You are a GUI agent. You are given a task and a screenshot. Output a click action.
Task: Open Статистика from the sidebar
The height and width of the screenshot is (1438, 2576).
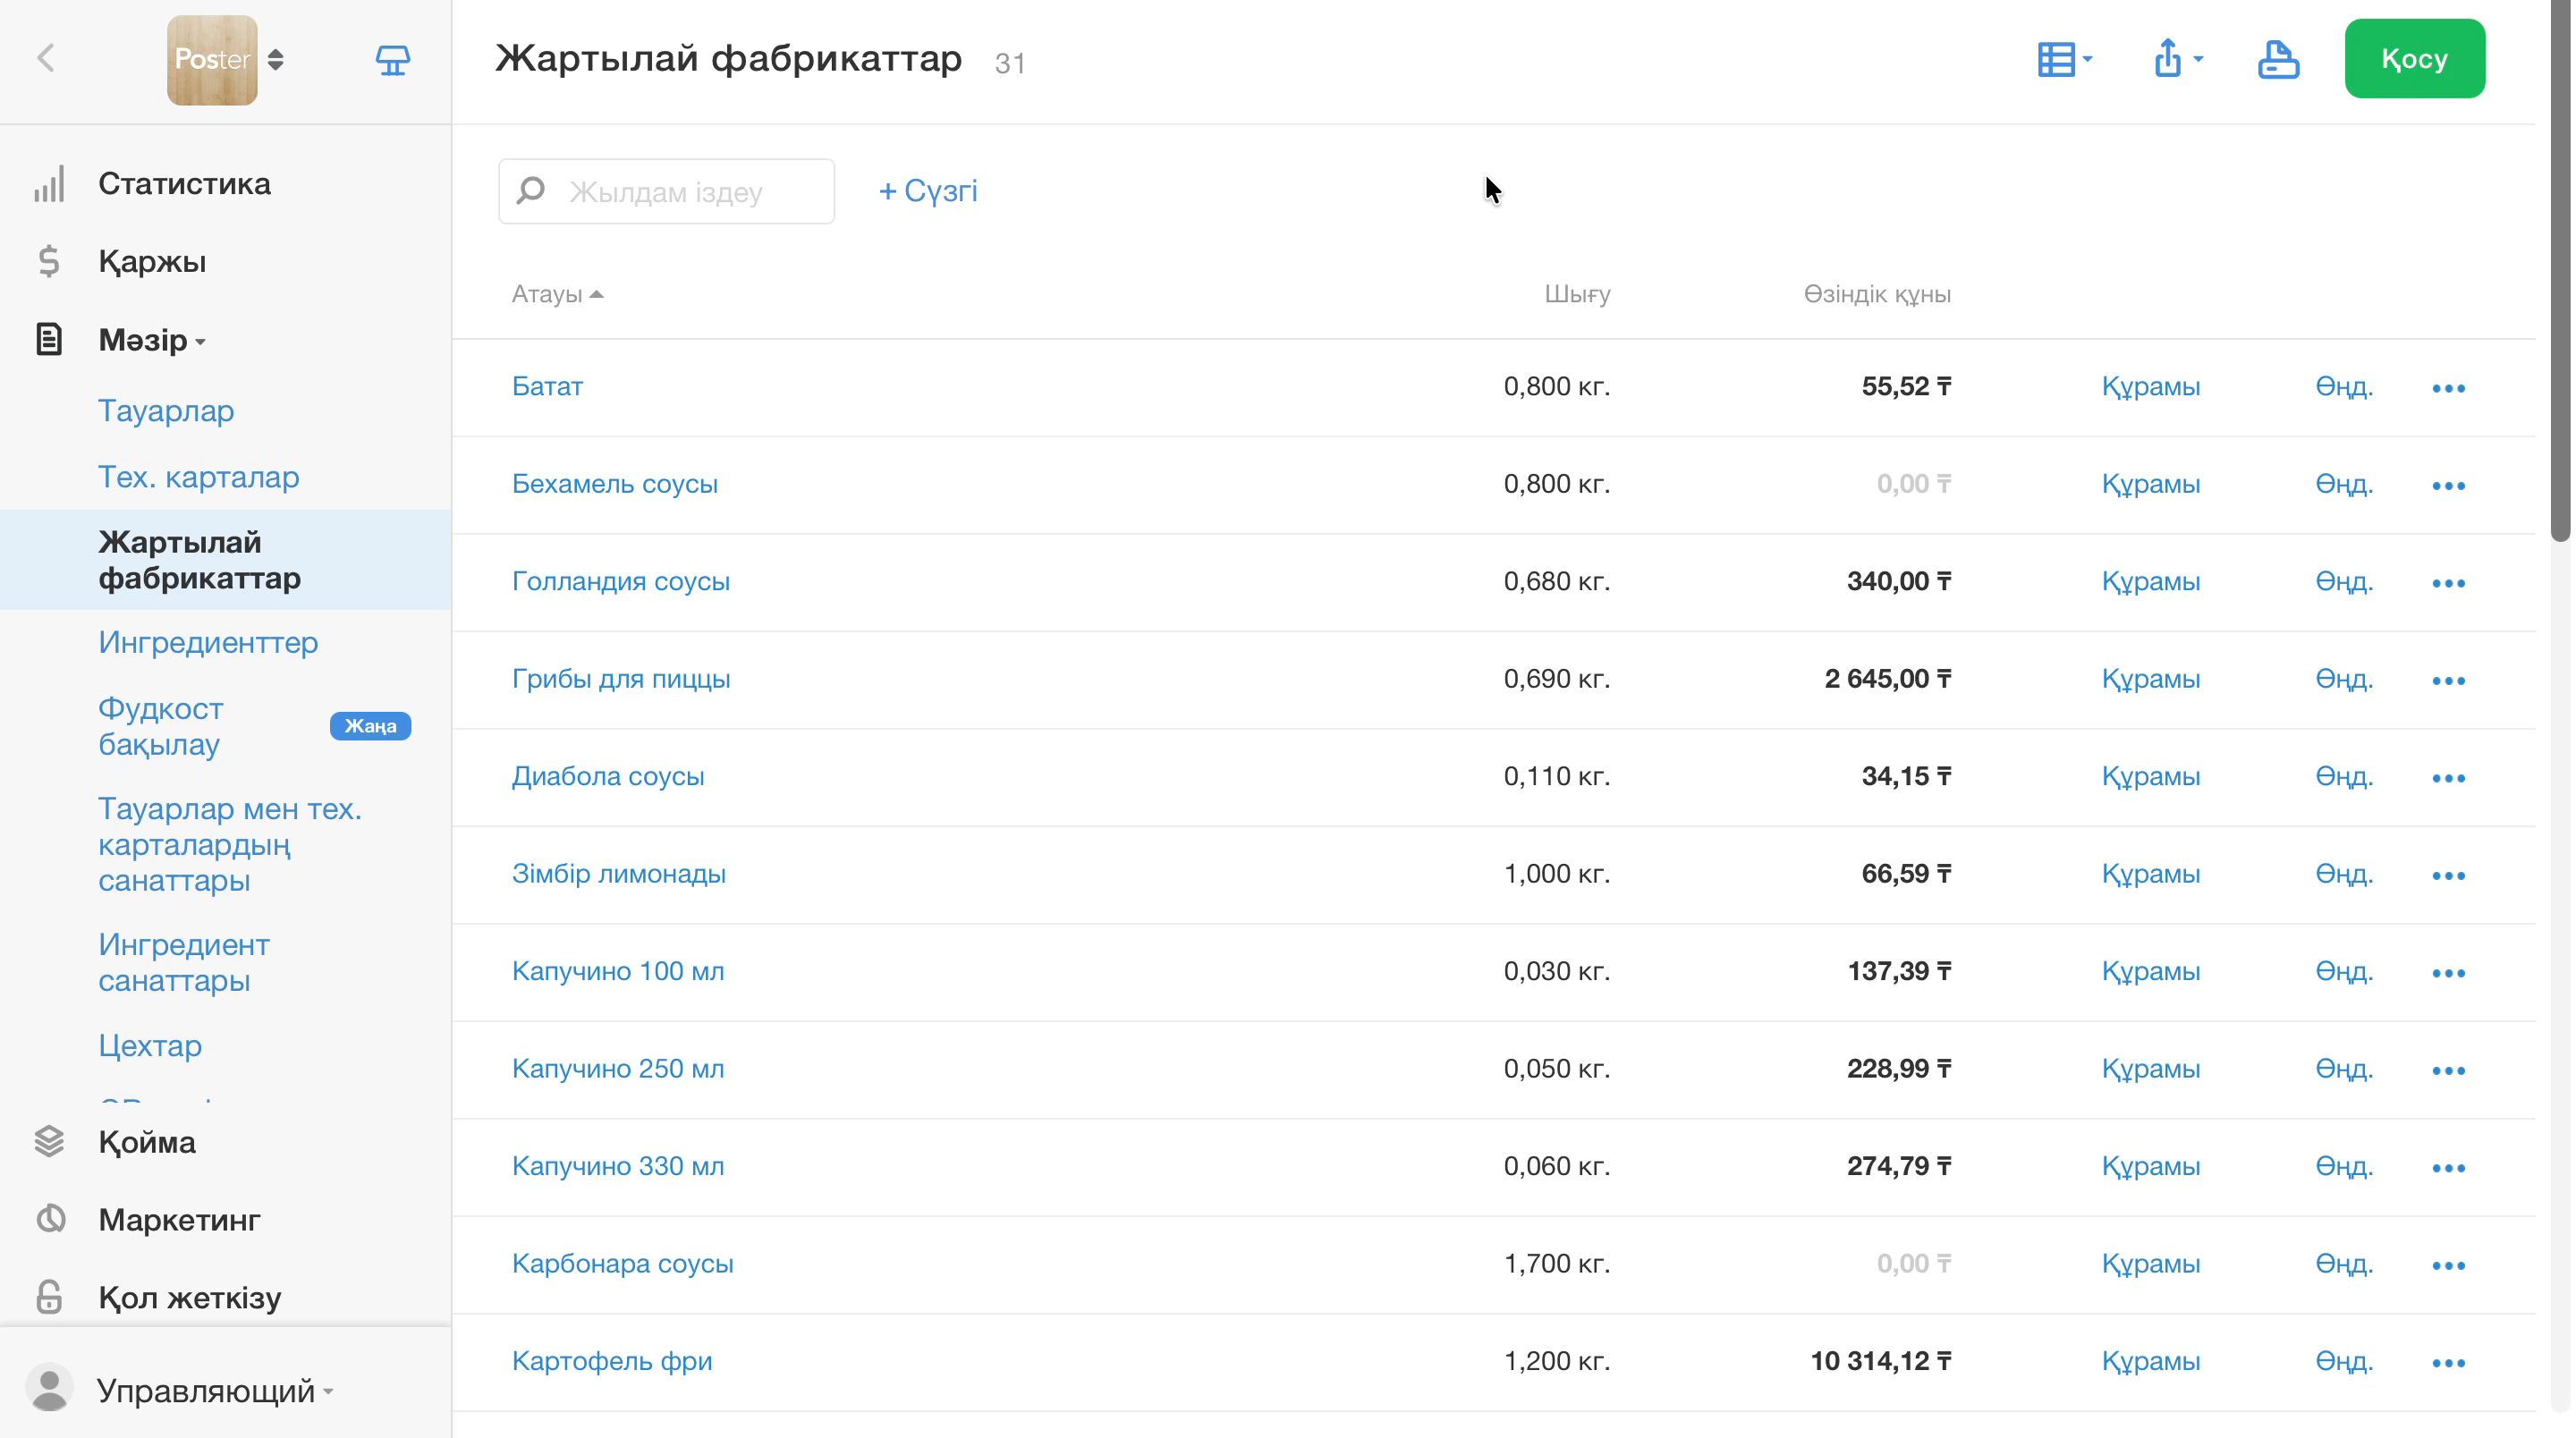pos(184,184)
